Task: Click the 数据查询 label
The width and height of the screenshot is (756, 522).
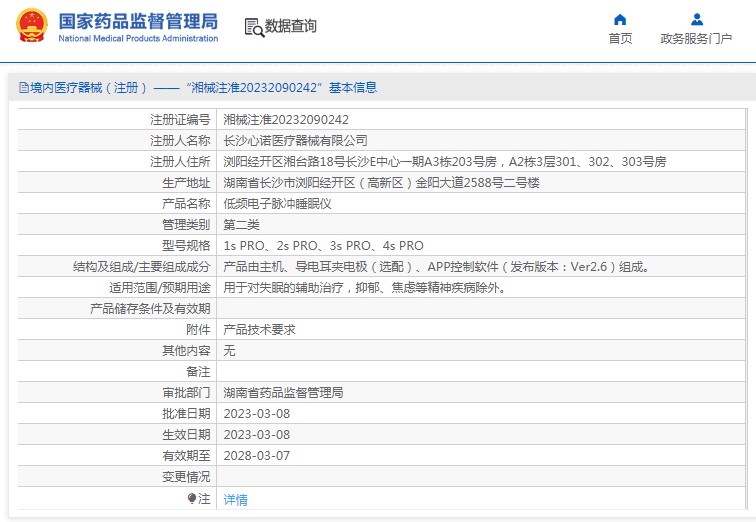Action: click(291, 26)
